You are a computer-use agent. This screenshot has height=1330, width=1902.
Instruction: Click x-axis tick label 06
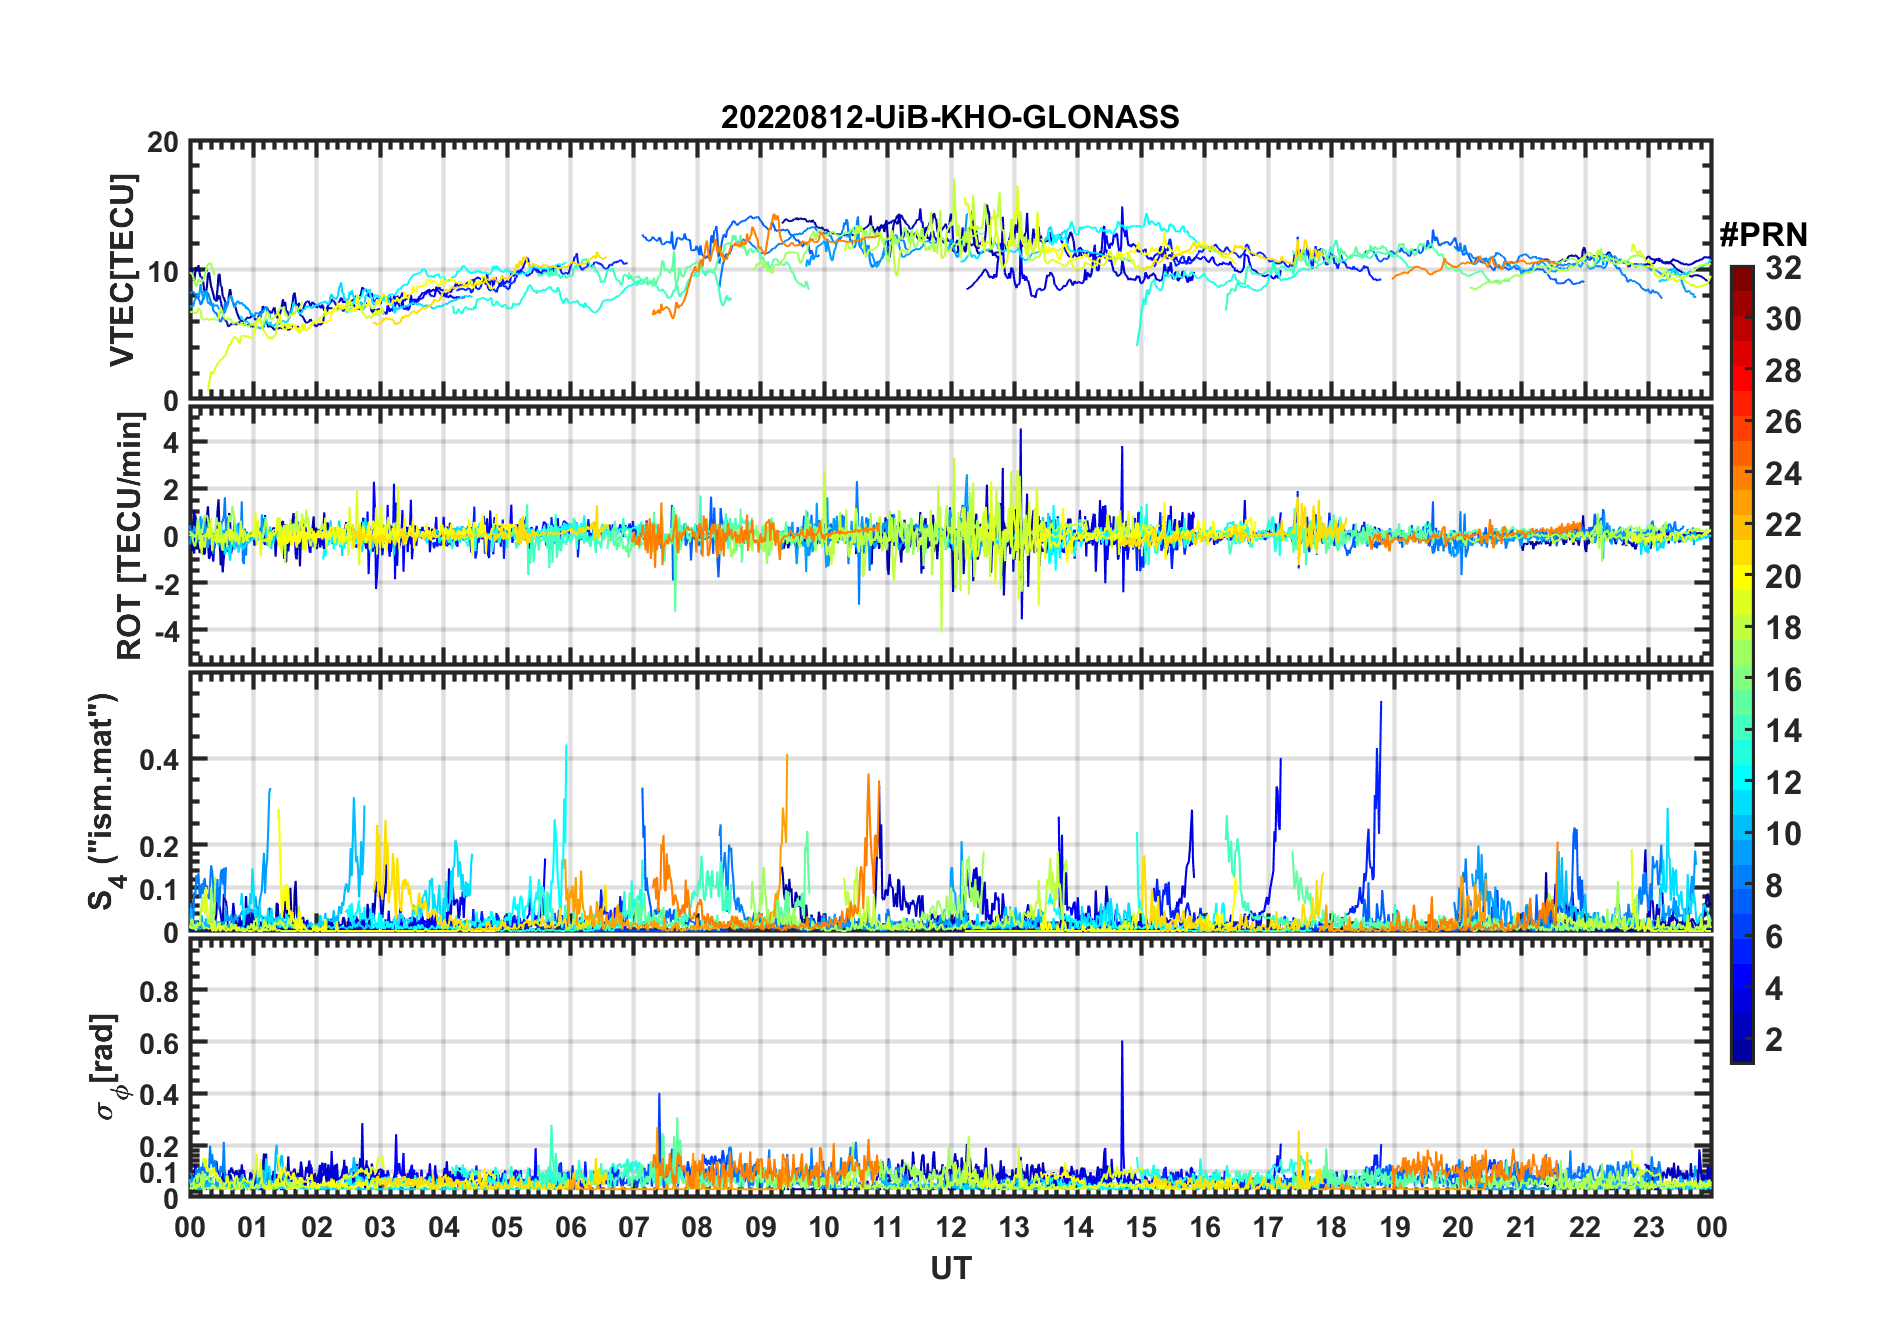[x=570, y=1228]
